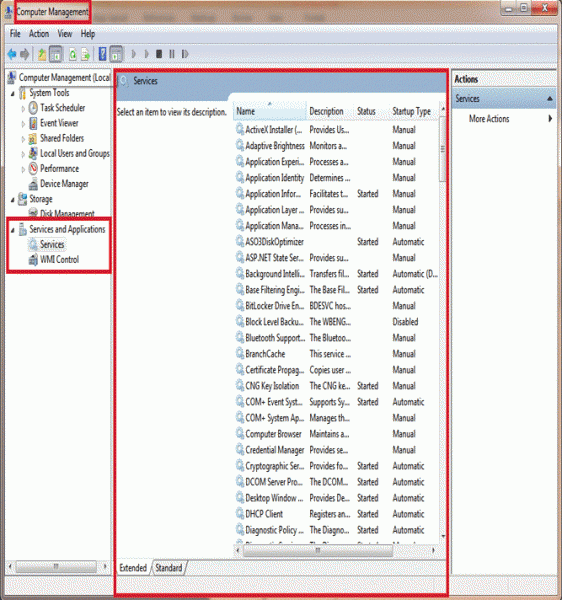This screenshot has width=562, height=600.
Task: Sort services by Startup Type column
Action: pos(412,111)
